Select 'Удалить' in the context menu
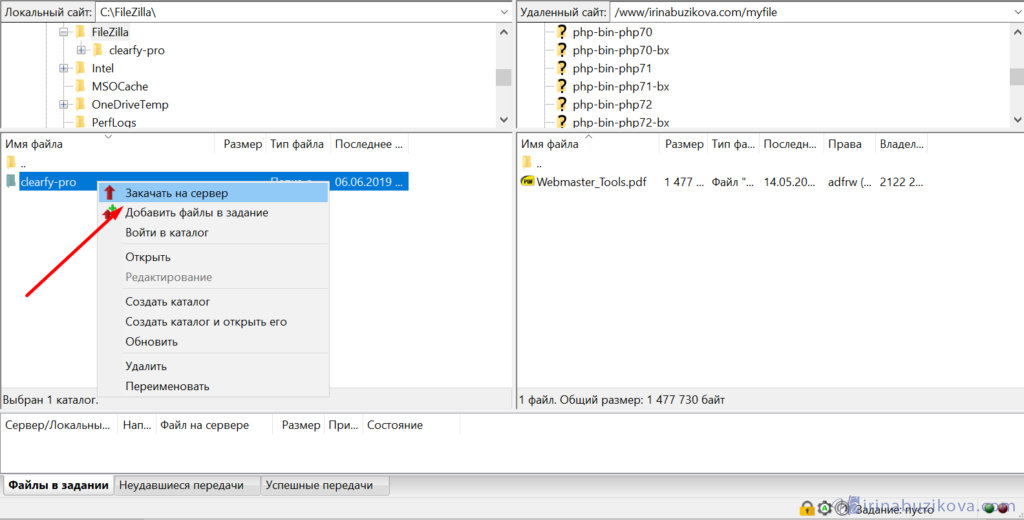Image resolution: width=1024 pixels, height=520 pixels. tap(146, 366)
